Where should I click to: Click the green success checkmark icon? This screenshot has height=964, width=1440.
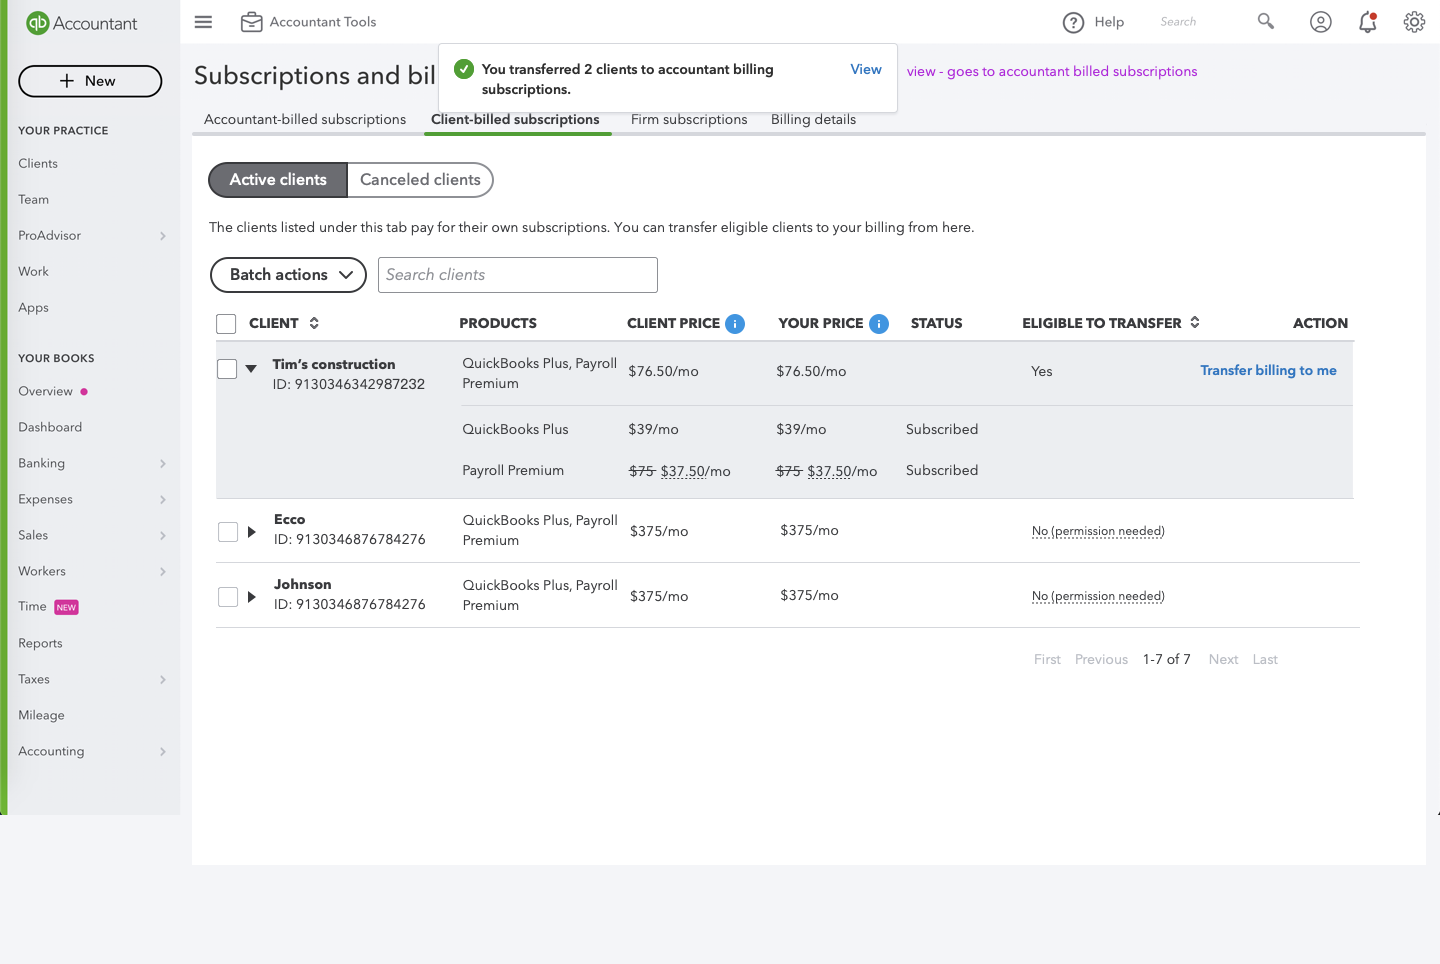464,69
